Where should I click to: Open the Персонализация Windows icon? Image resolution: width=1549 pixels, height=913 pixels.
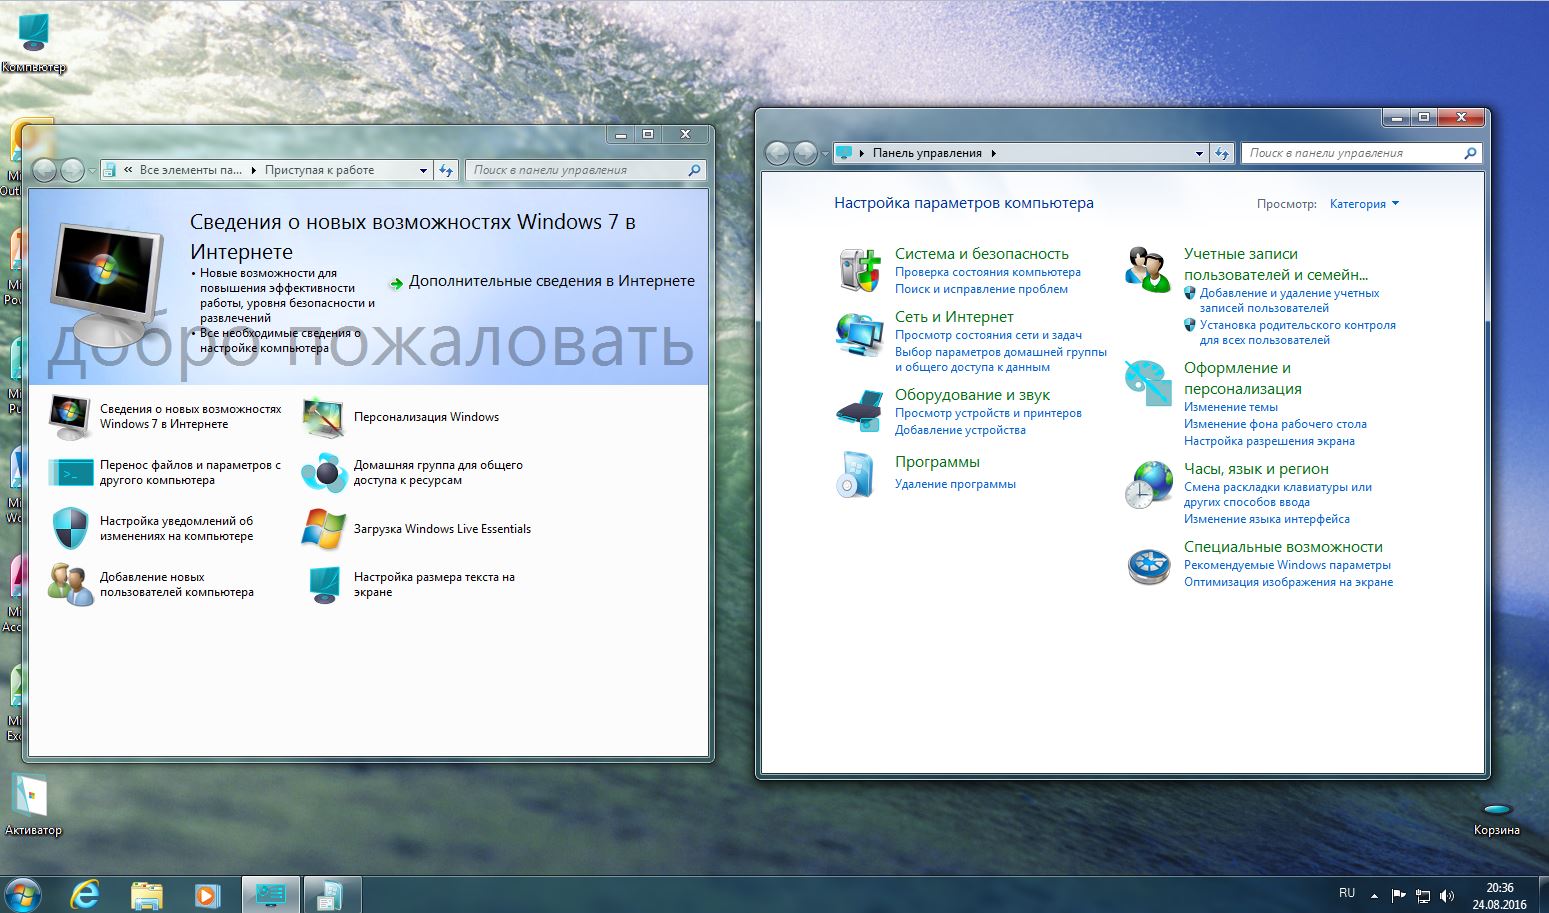[x=324, y=417]
